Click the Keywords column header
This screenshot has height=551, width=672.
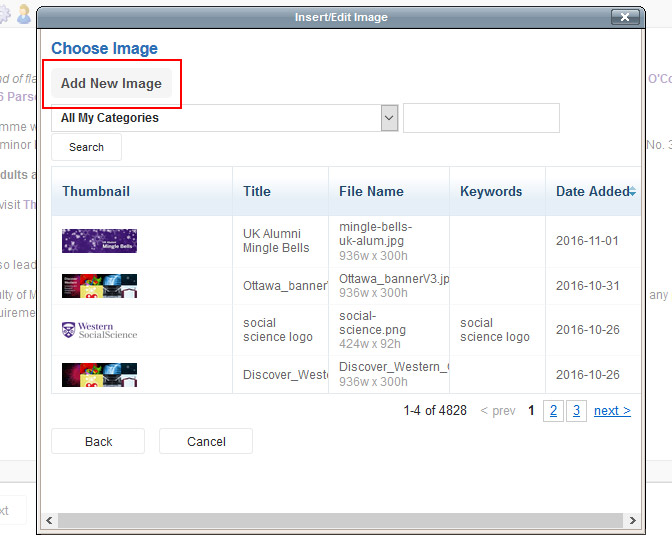click(491, 192)
